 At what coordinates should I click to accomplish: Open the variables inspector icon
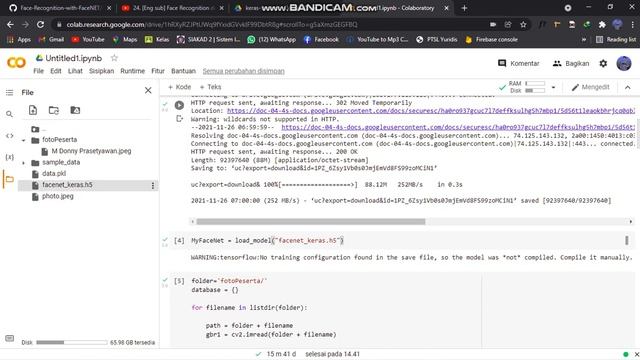(9, 157)
